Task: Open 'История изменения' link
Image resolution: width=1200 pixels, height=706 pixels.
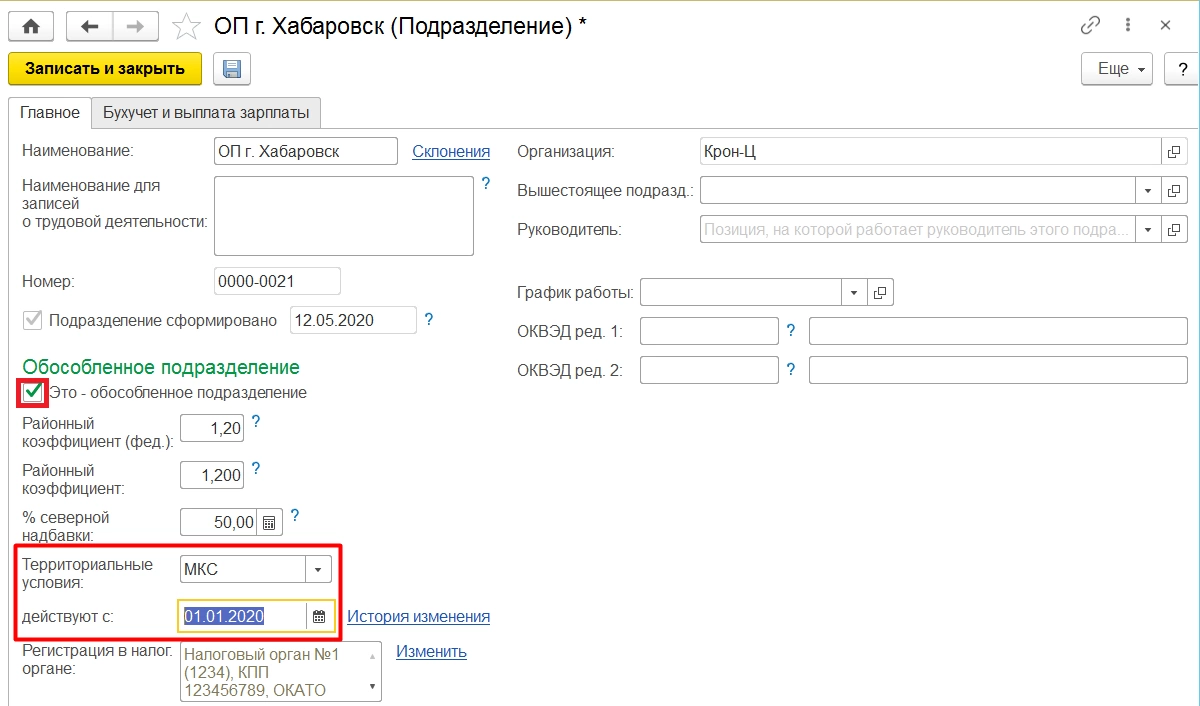Action: 418,617
